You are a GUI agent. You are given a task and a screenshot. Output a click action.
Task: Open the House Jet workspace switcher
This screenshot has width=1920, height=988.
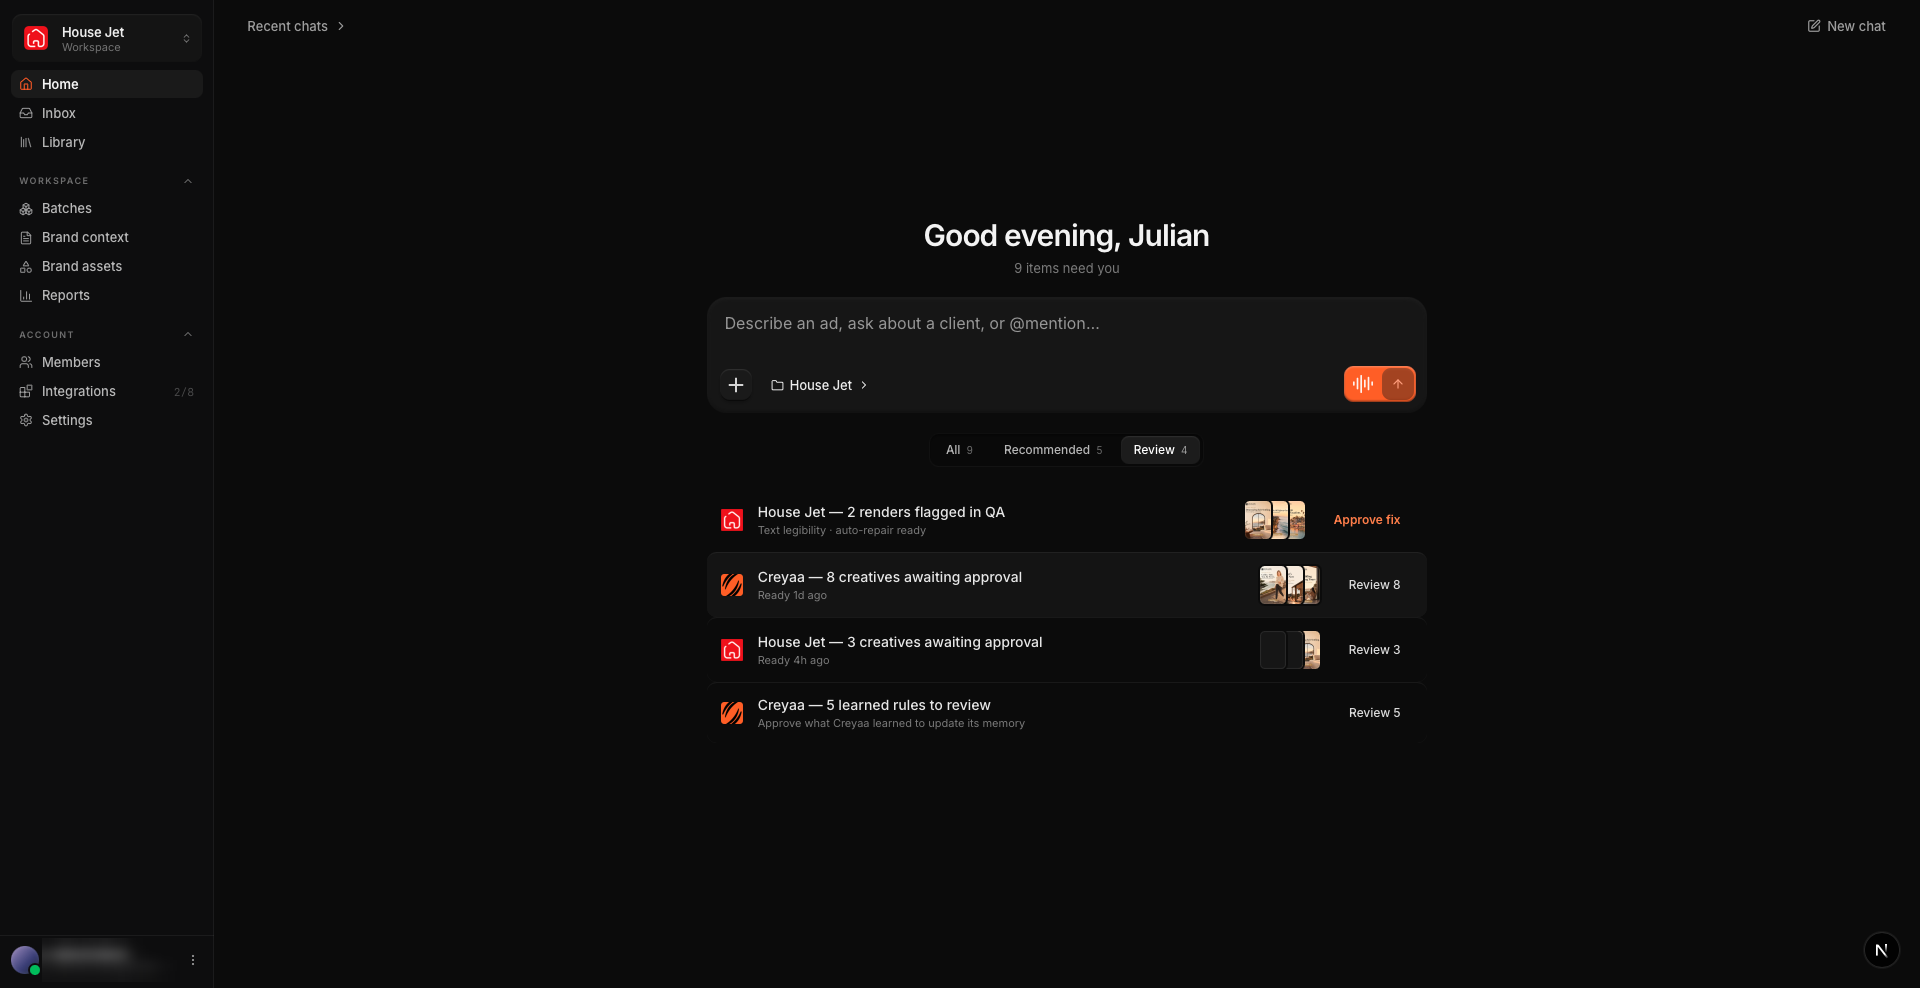pos(107,39)
